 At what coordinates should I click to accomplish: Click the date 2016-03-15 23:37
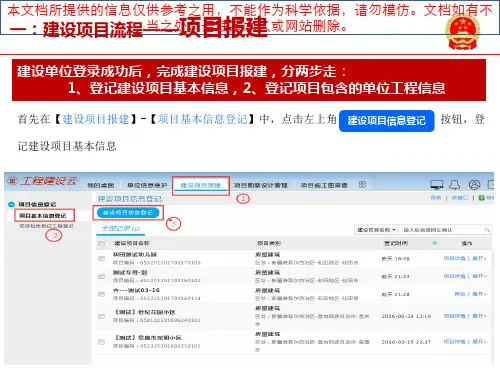coord(406,342)
